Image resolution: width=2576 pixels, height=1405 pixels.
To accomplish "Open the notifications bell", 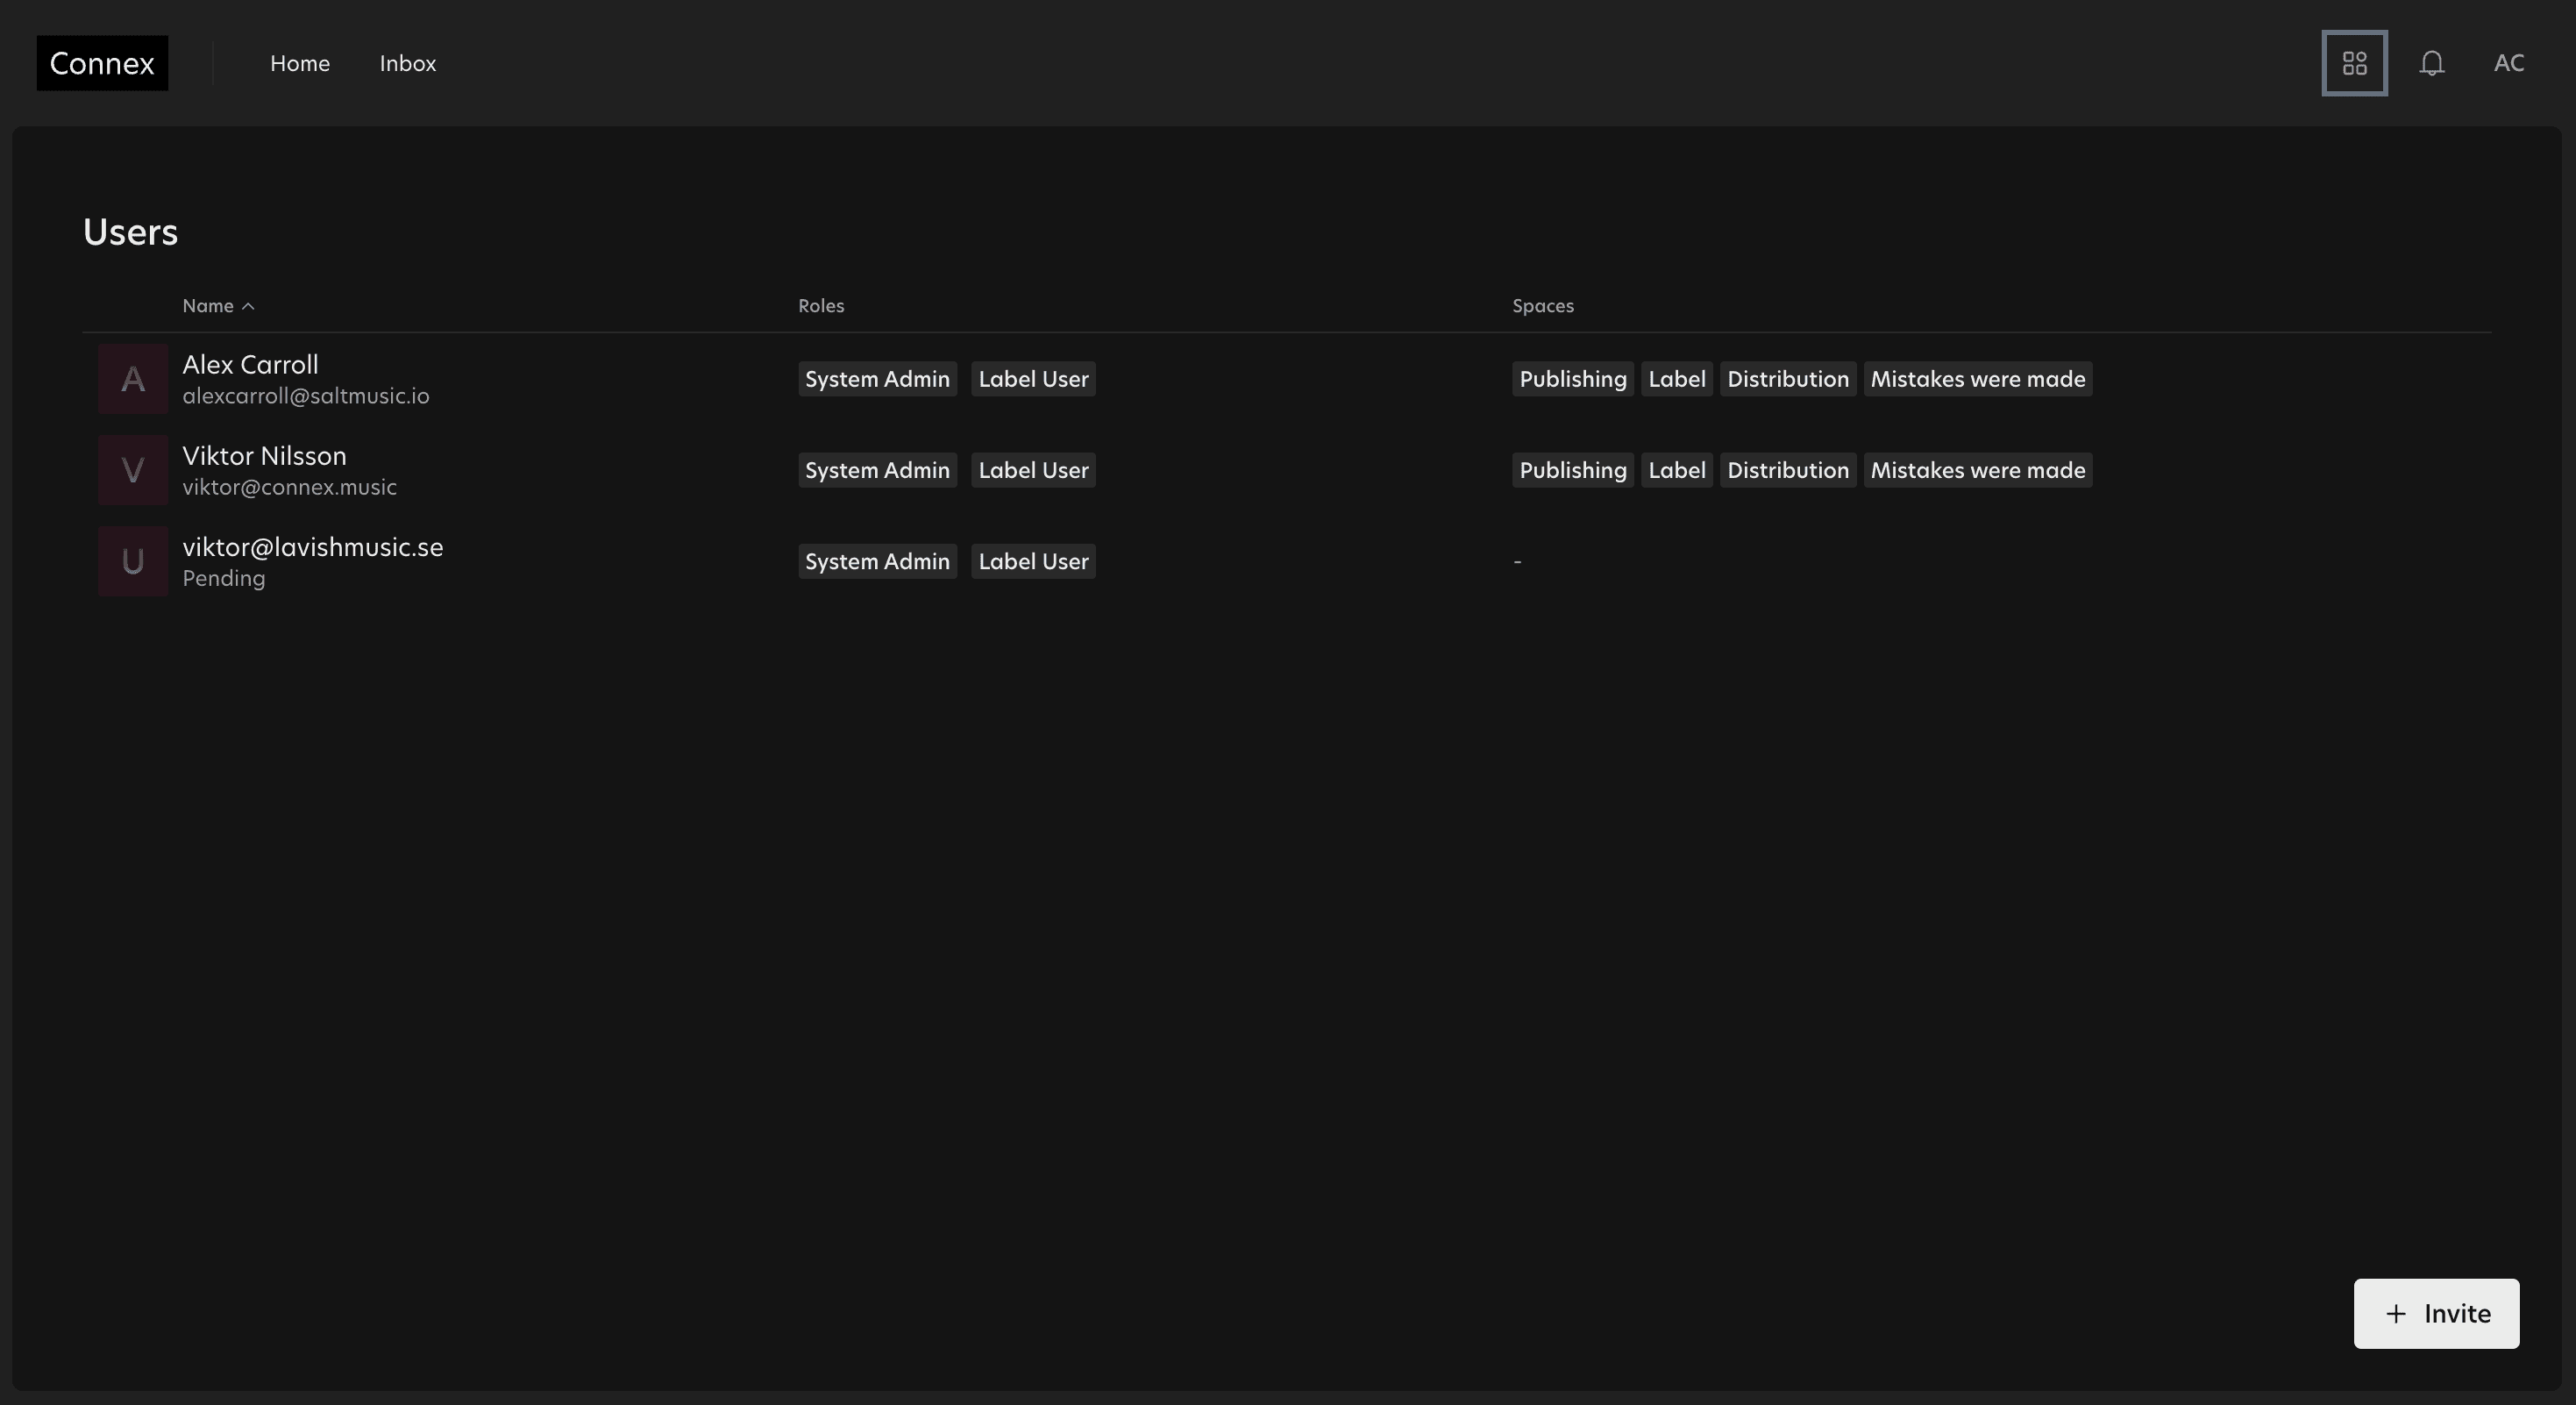I will (2431, 63).
